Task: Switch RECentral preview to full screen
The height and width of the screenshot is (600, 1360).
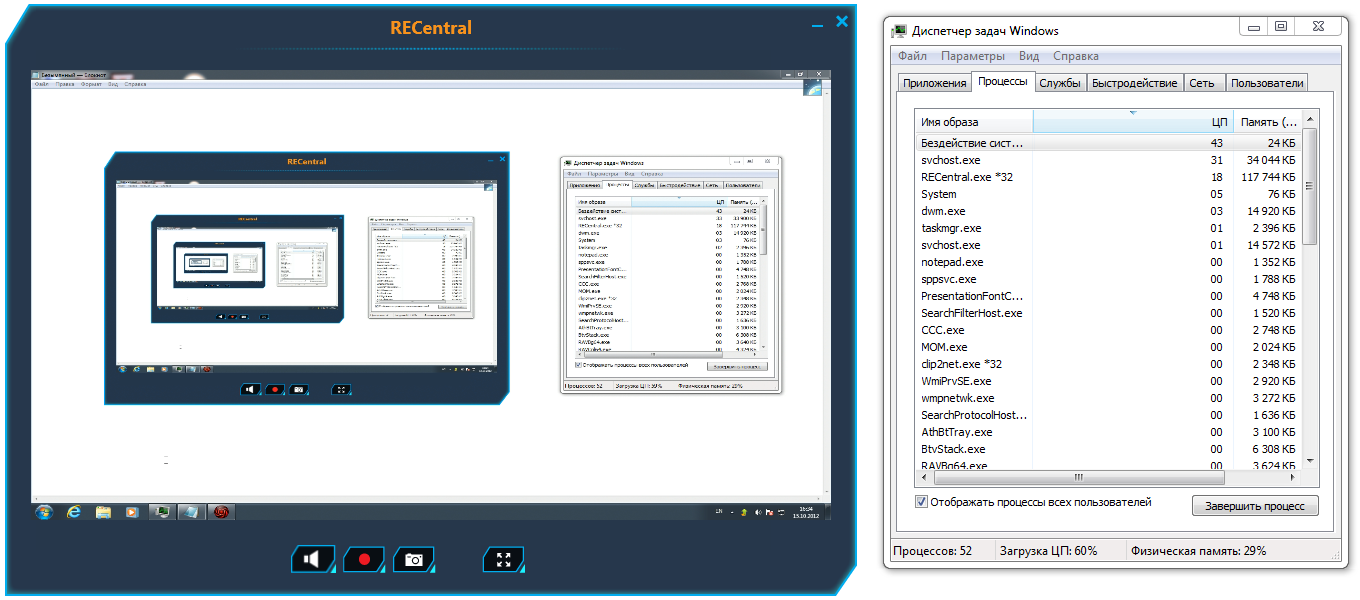Action: [x=504, y=559]
